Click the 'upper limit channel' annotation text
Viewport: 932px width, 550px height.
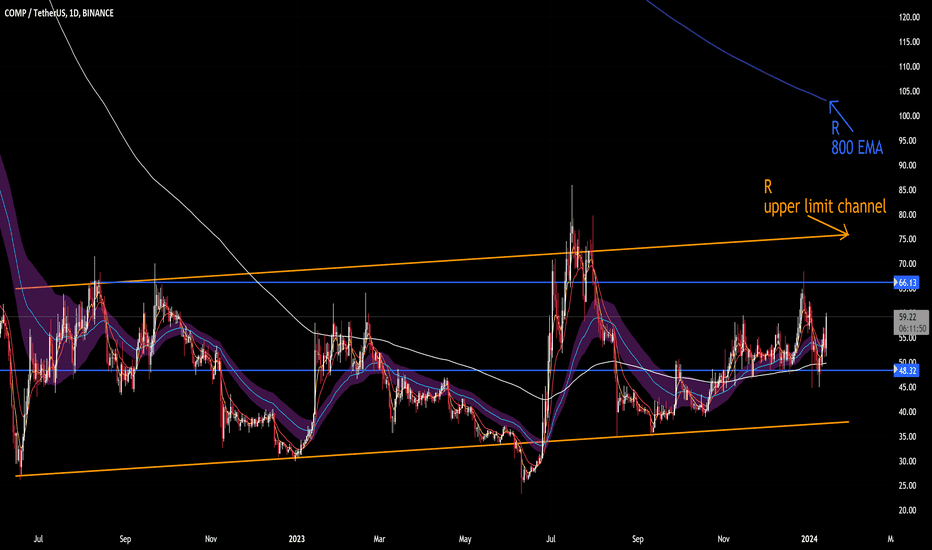[x=825, y=206]
